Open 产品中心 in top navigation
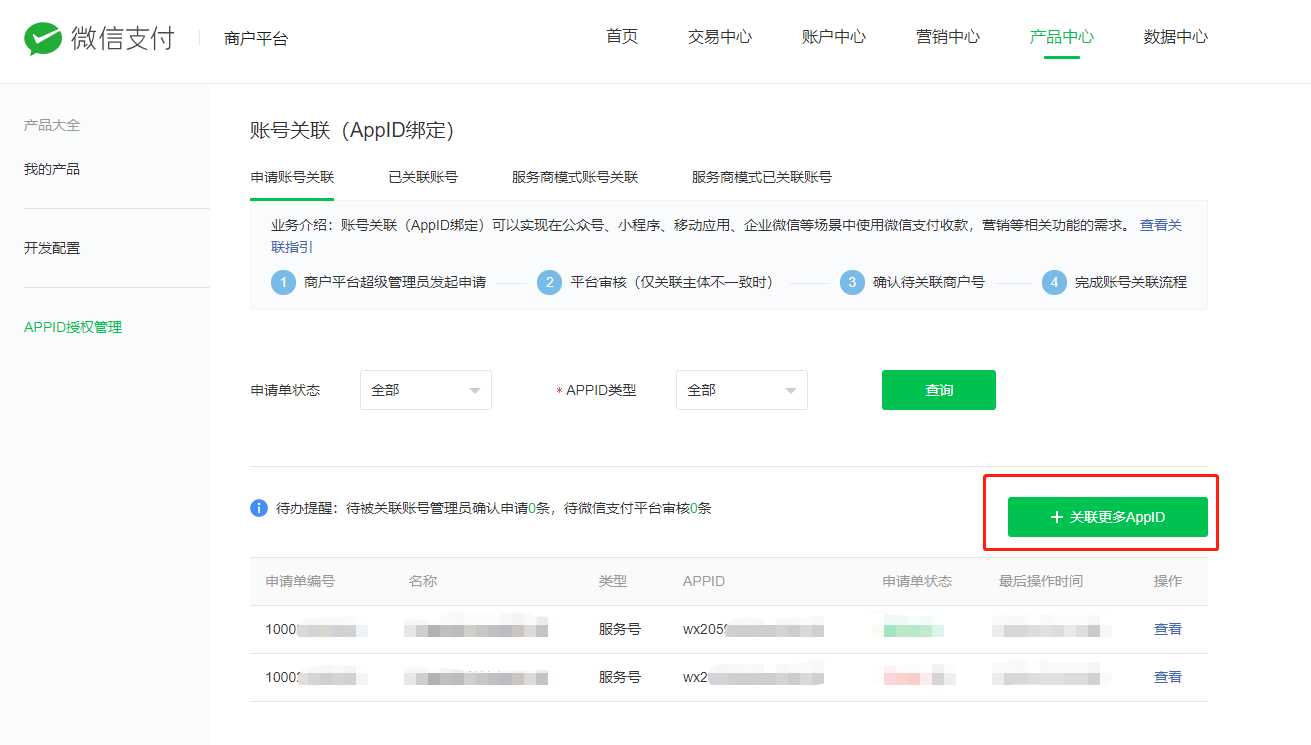1311x745 pixels. 1062,37
